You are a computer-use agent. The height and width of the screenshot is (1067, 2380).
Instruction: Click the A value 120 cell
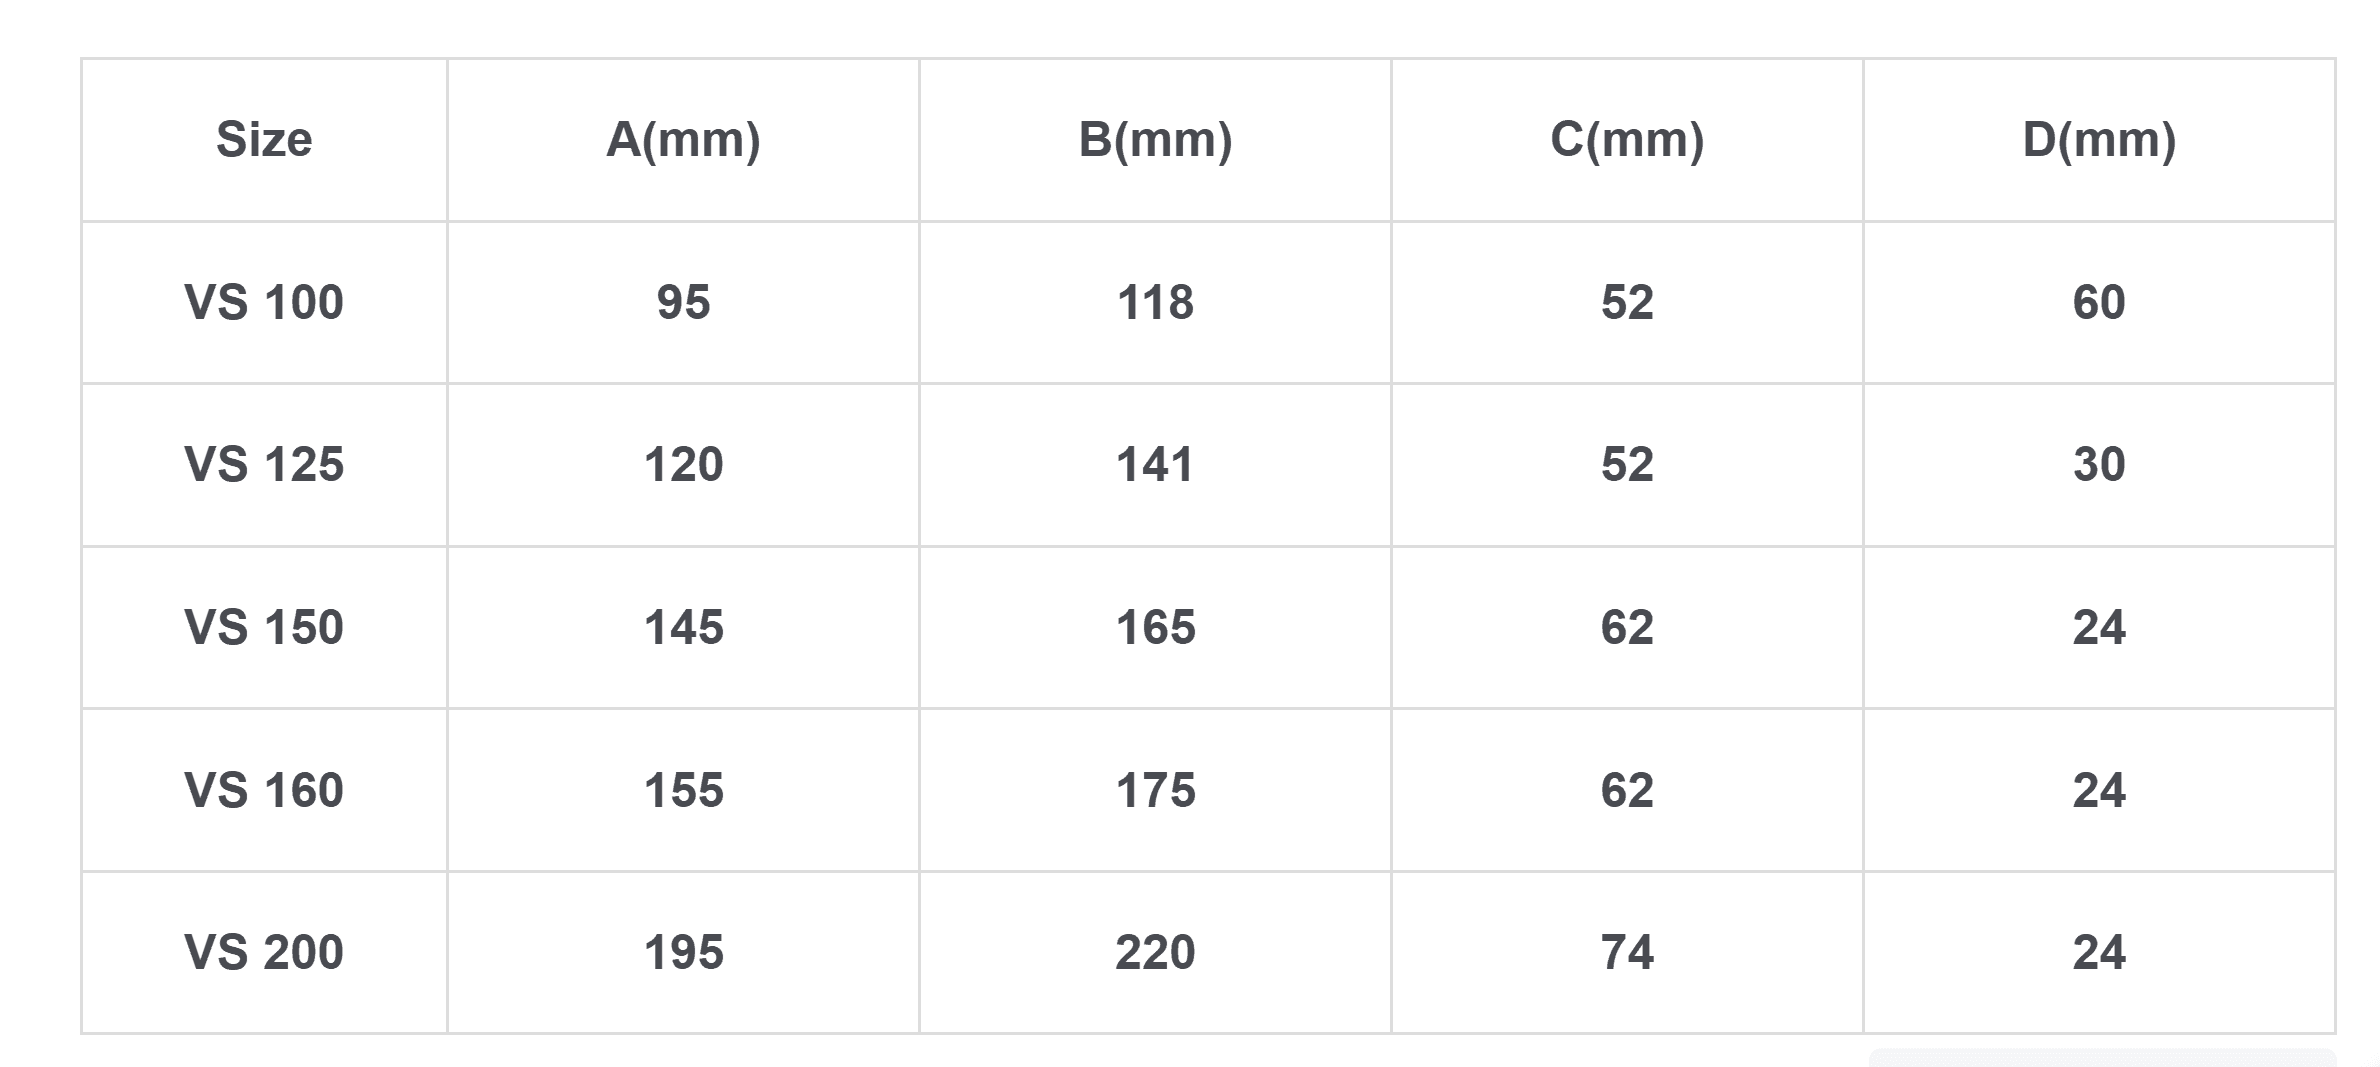[x=683, y=465]
